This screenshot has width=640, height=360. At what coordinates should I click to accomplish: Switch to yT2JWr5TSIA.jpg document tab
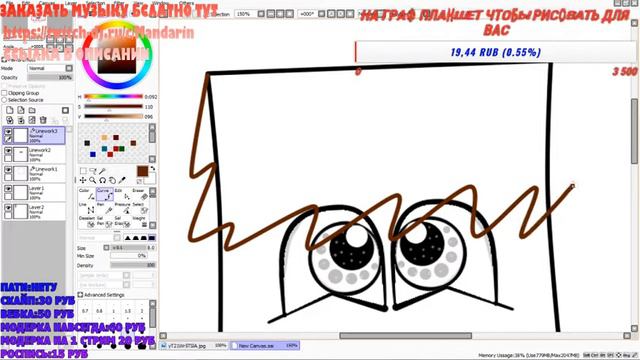click(194, 346)
